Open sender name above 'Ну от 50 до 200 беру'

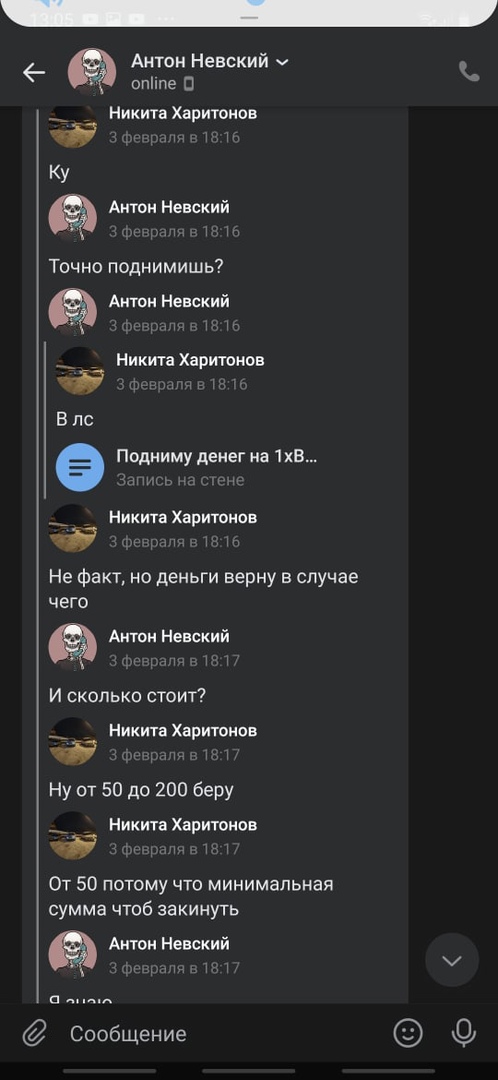pos(183,730)
